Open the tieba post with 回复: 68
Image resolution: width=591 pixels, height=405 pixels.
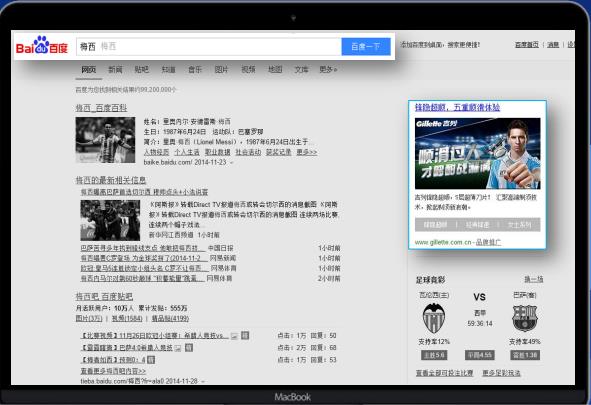pos(126,347)
